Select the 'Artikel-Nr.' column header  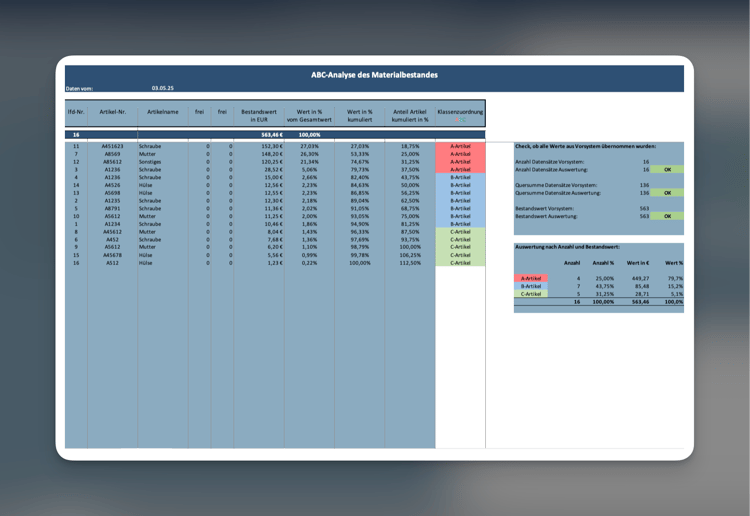(112, 112)
